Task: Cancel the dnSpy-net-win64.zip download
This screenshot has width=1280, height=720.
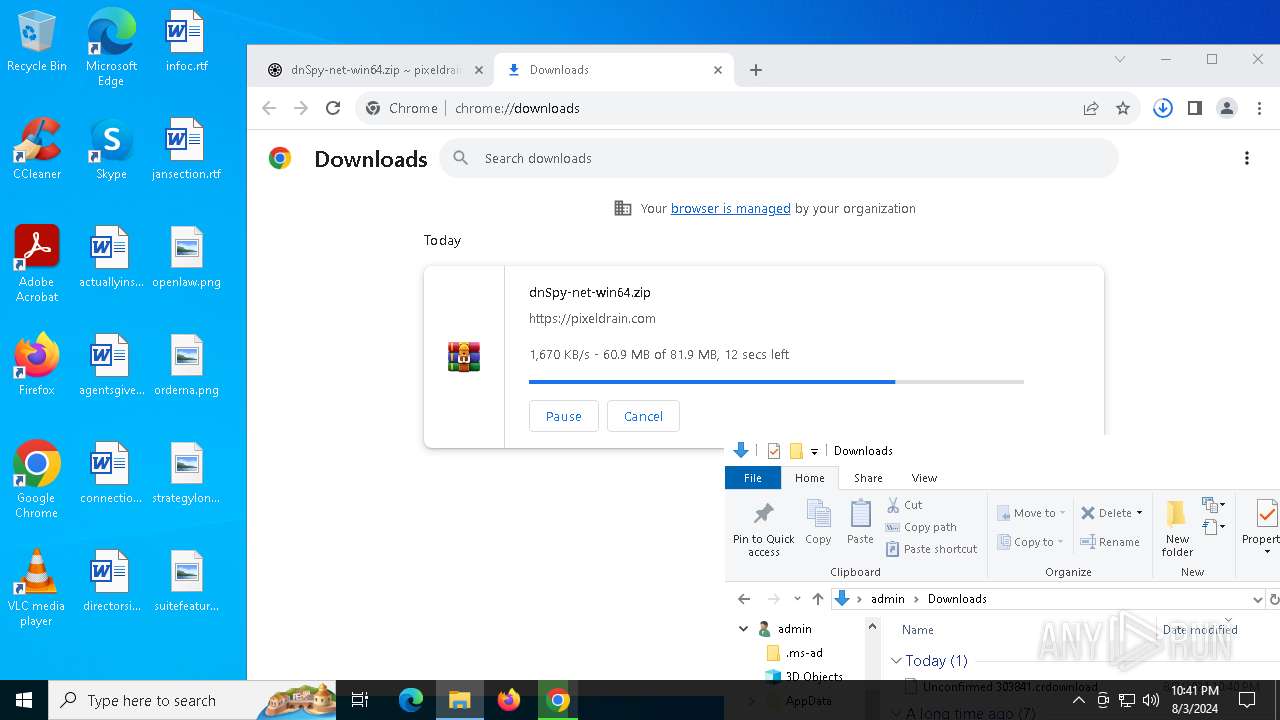Action: coord(643,416)
